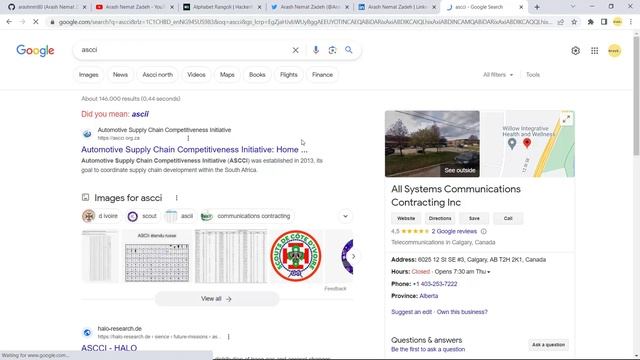
Task: Close the Alphabet Rangoli HackerRank tab
Action: (259, 7)
